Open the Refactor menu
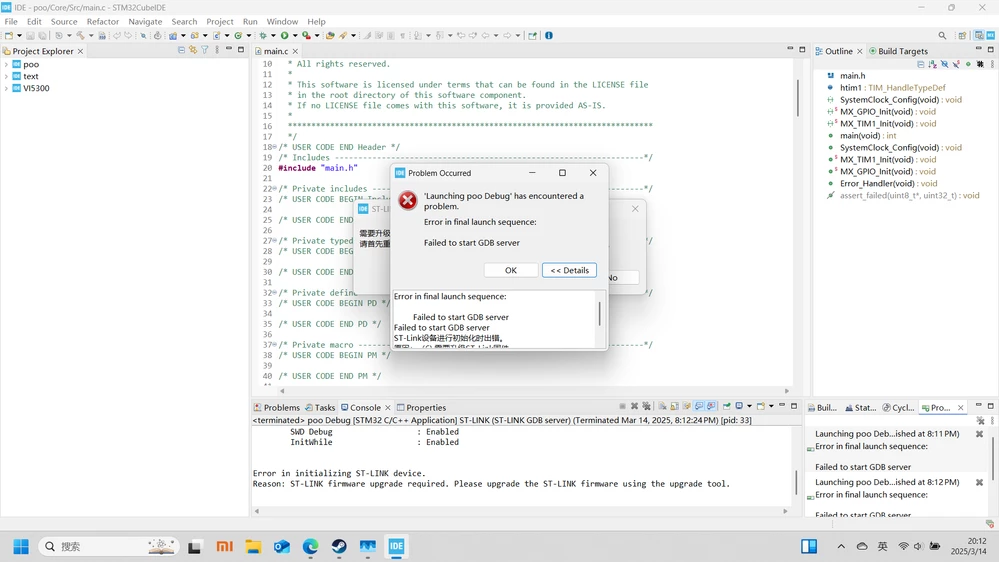The height and width of the screenshot is (562, 999). [103, 22]
